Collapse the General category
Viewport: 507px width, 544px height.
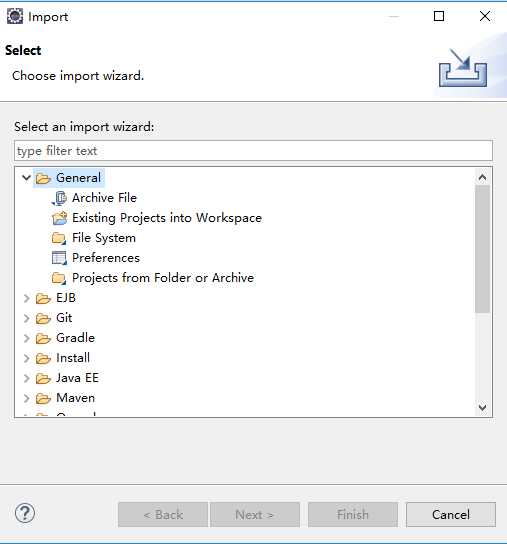tap(26, 178)
